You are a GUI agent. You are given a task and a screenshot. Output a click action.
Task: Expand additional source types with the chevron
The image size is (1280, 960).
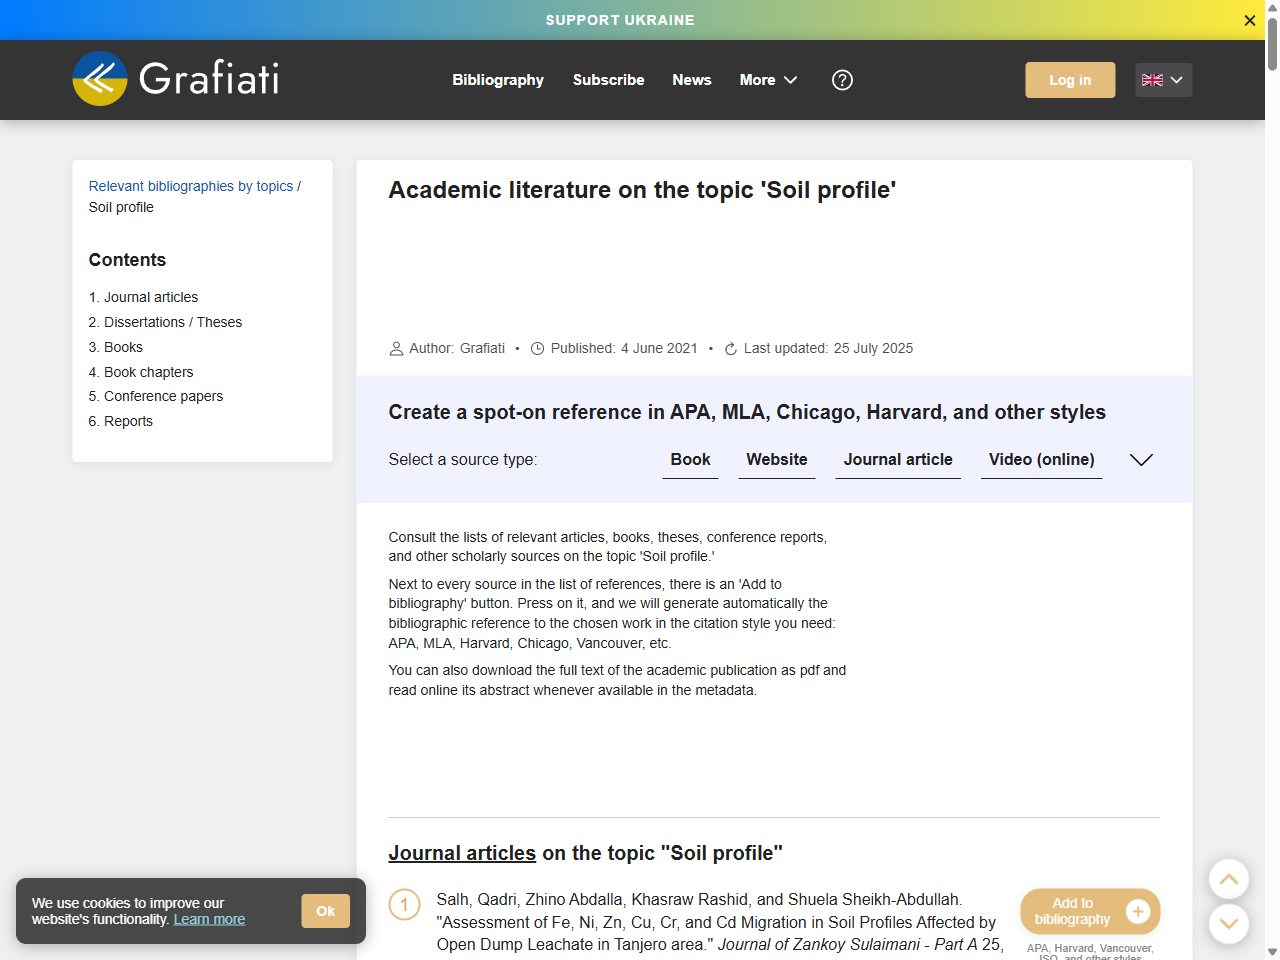[x=1140, y=460]
